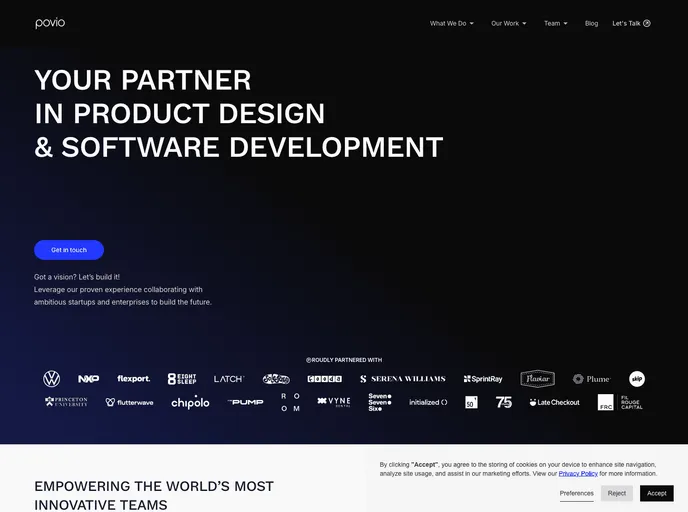Click the Got a vision? Let's build it! text
688x512 pixels.
pyautogui.click(x=77, y=277)
